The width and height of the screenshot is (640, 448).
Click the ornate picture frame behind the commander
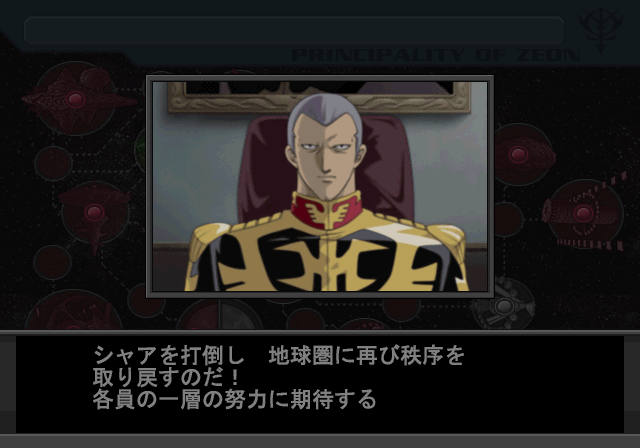(x=319, y=97)
